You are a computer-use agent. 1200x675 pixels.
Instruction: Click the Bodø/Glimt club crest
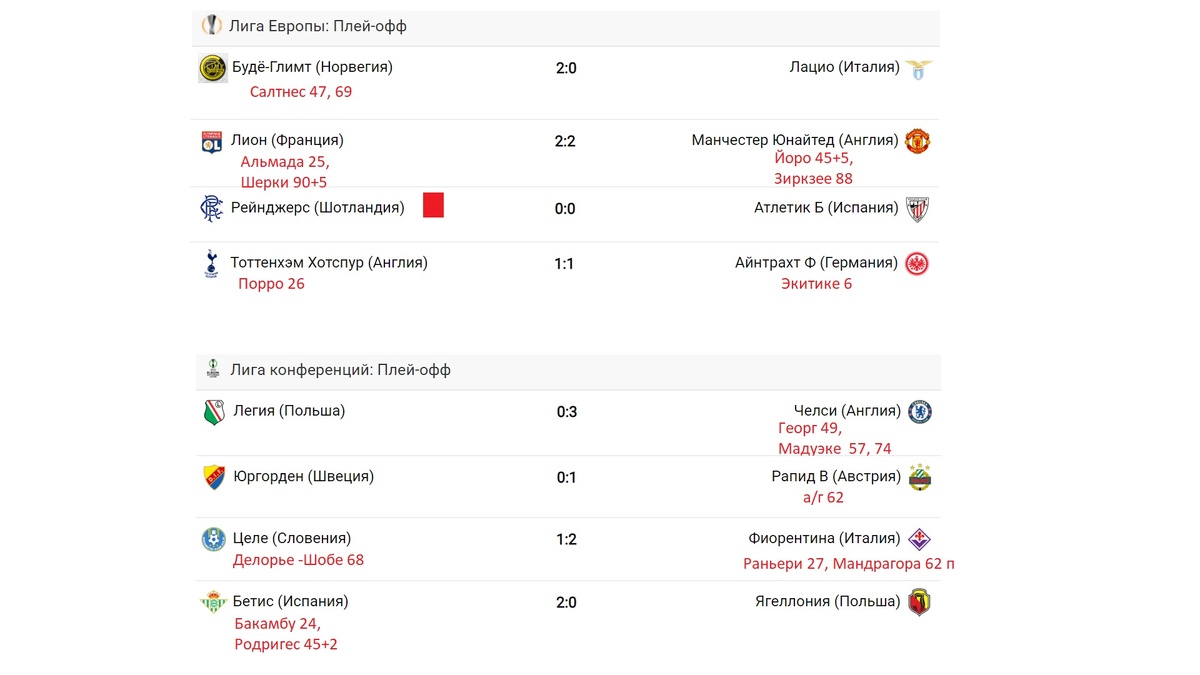(x=213, y=68)
